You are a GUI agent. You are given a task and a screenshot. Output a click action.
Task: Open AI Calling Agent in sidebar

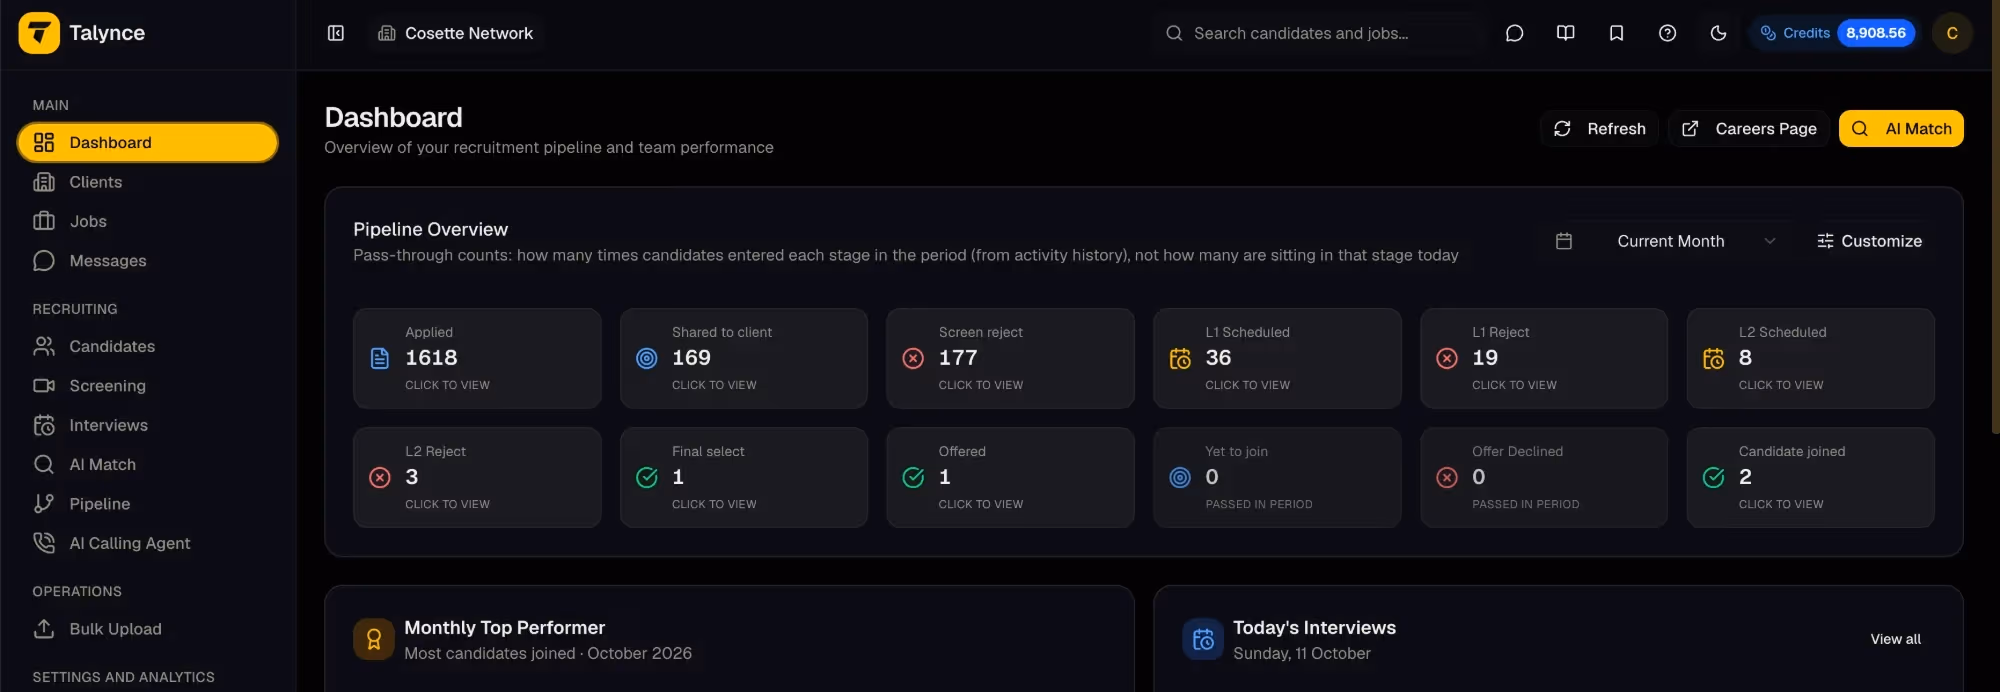click(x=147, y=543)
